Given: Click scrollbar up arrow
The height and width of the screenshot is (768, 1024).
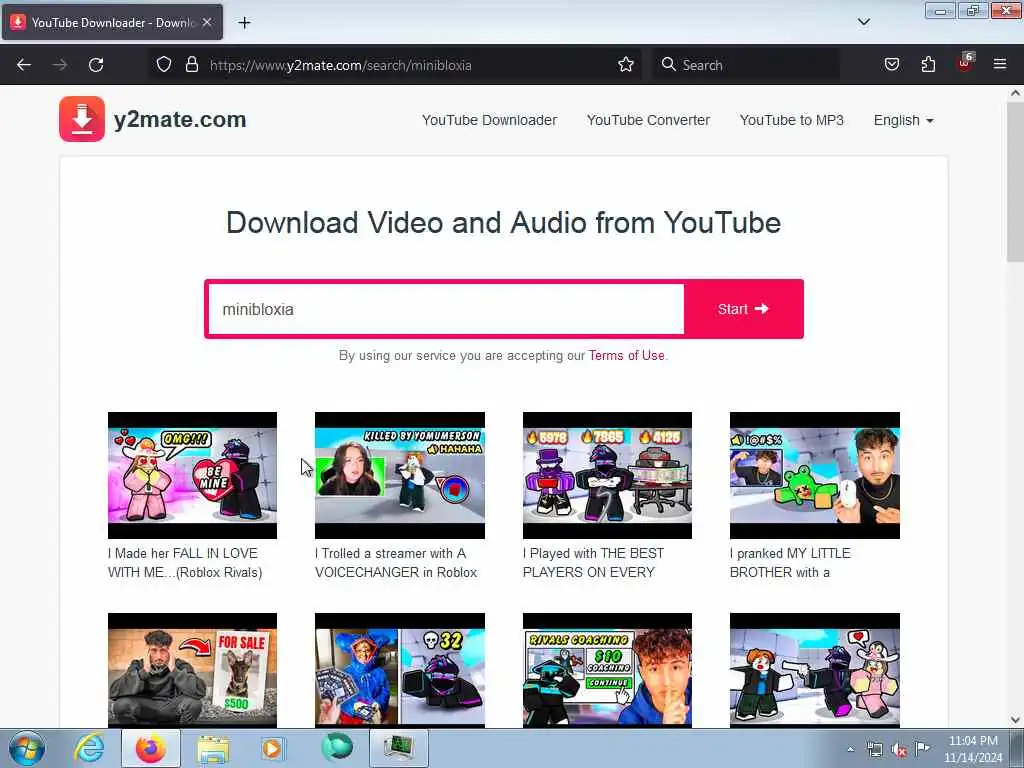Looking at the screenshot, I should pyautogui.click(x=1015, y=93).
